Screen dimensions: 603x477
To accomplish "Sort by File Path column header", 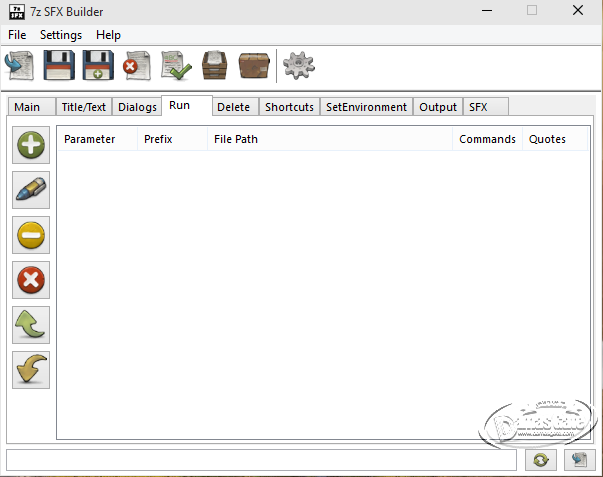I will click(x=330, y=139).
